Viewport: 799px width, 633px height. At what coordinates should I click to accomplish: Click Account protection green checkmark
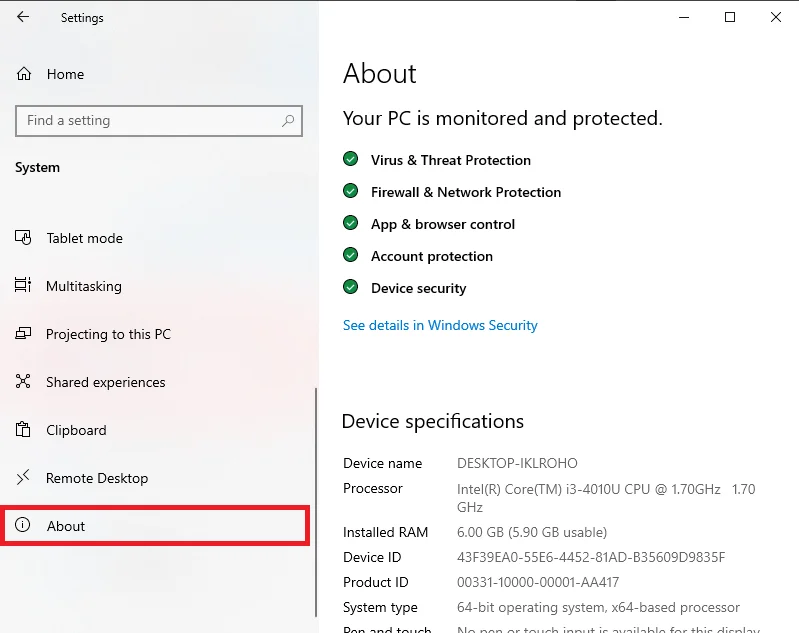(351, 255)
